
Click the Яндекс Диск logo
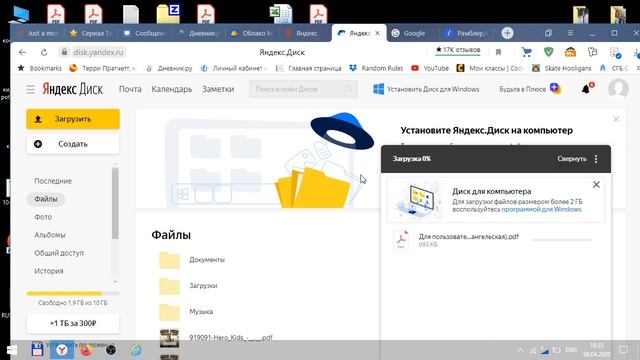73,89
